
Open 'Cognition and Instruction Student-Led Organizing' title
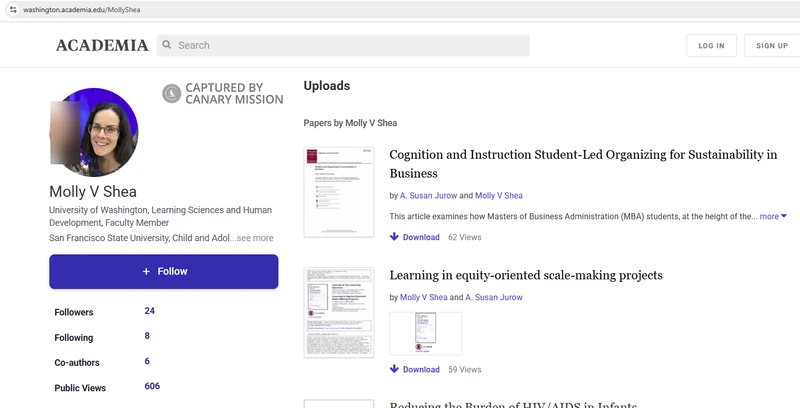click(x=583, y=164)
